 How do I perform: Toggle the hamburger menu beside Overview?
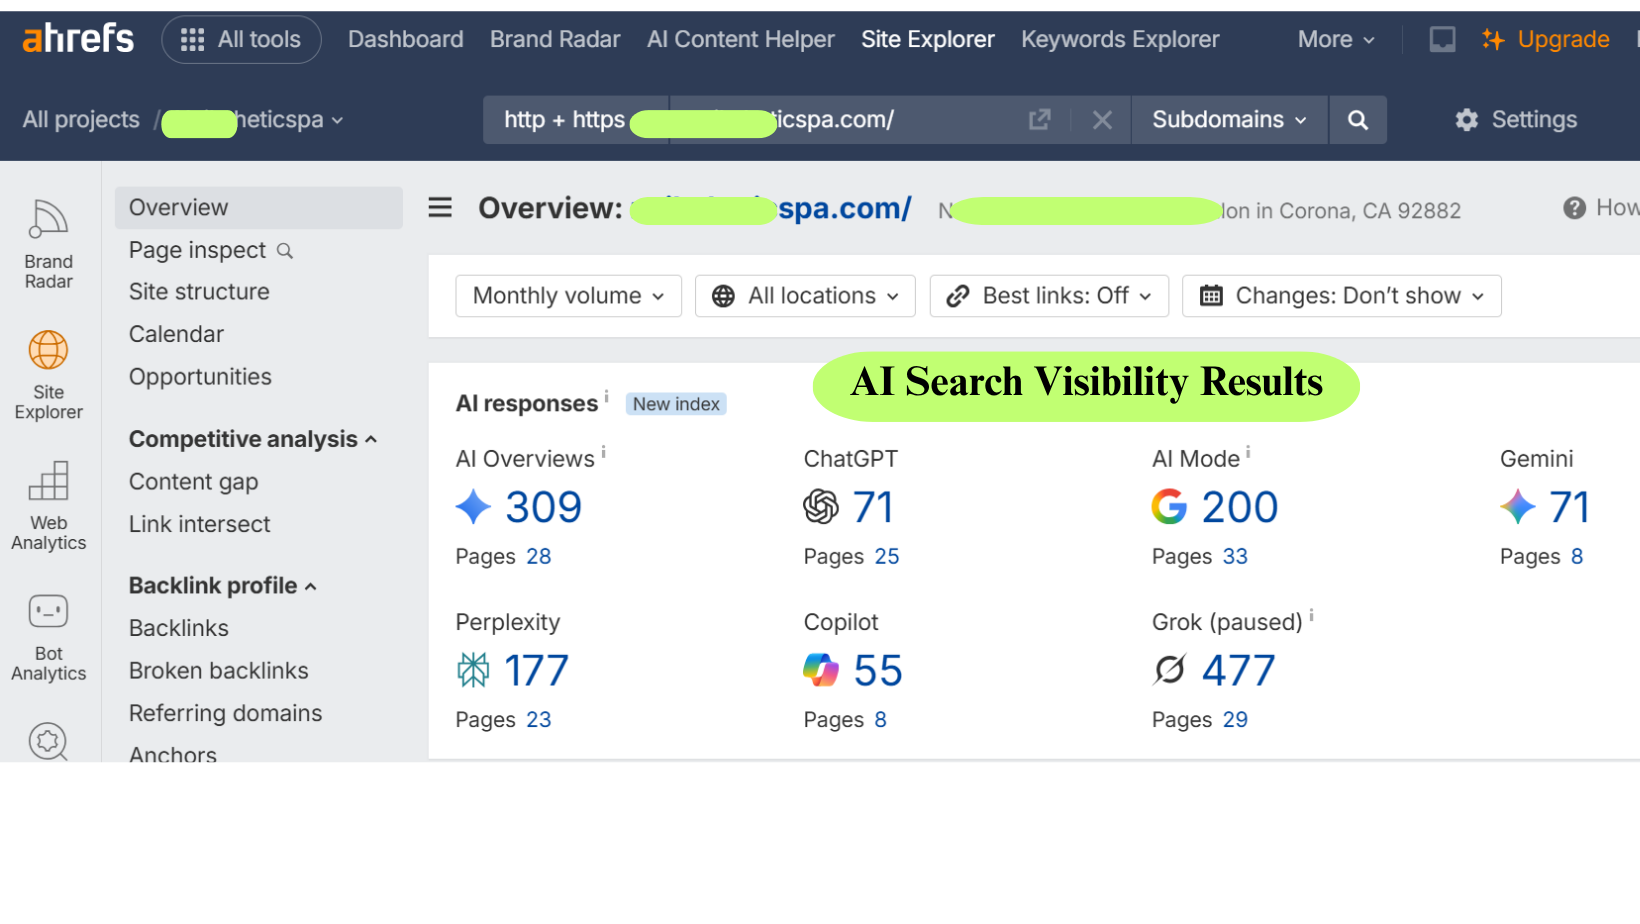pos(440,208)
